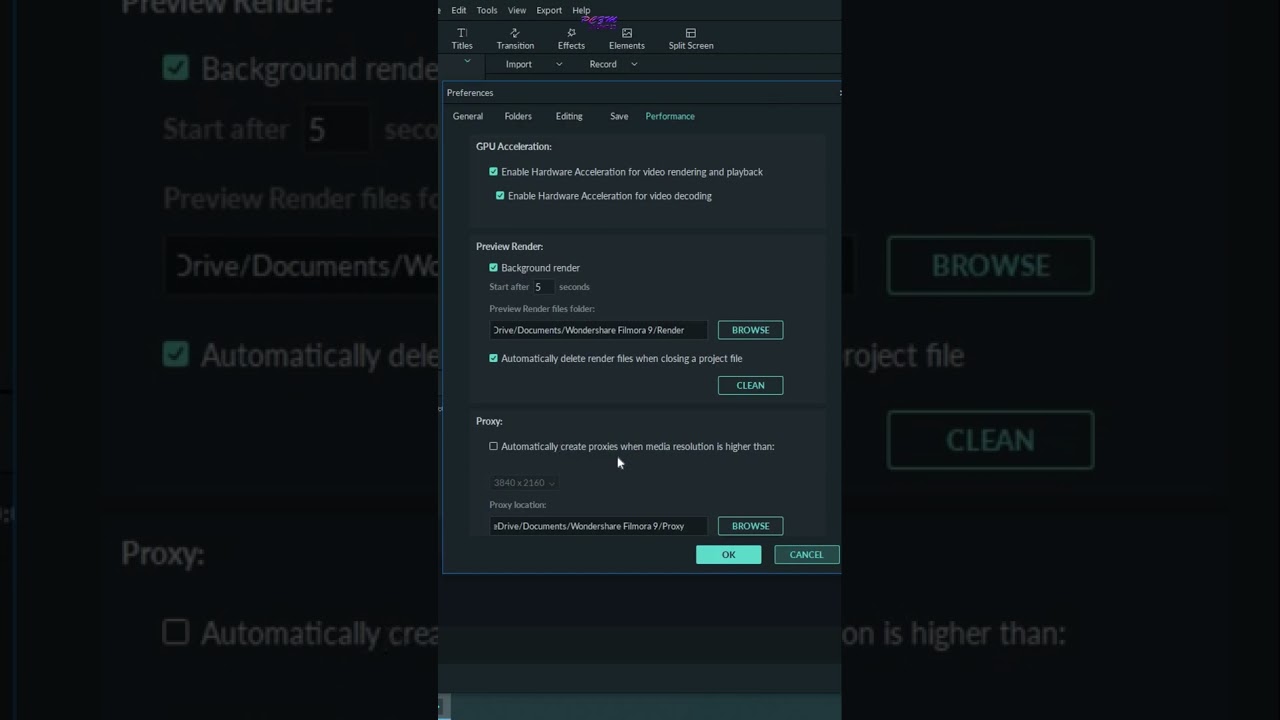The height and width of the screenshot is (720, 1280).
Task: Click the 'Preferences' dialog title
Action: (x=470, y=93)
